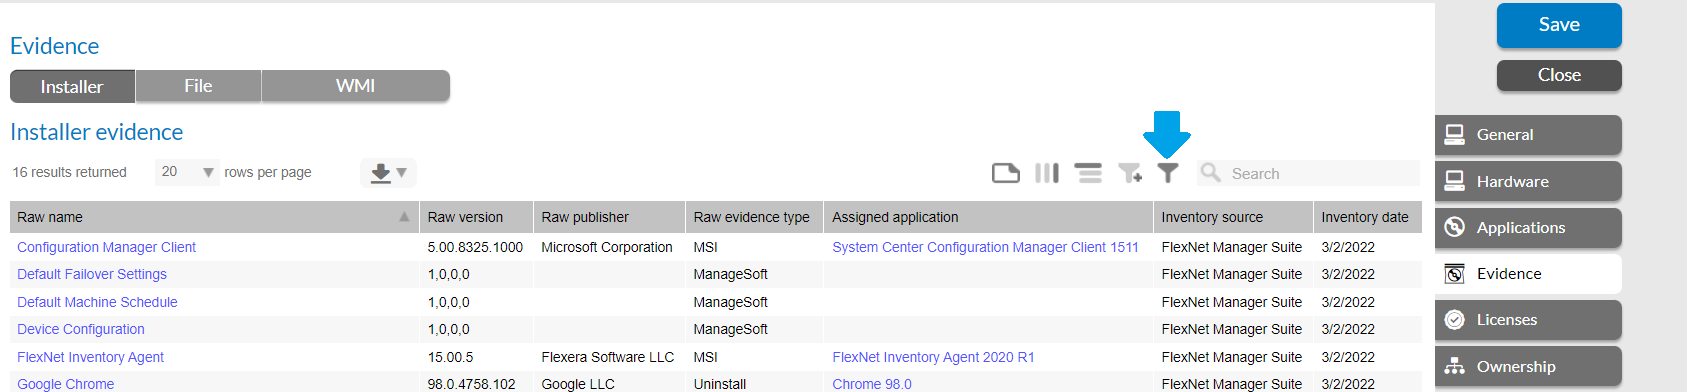
Task: Click the General computer icon
Action: tap(1455, 134)
